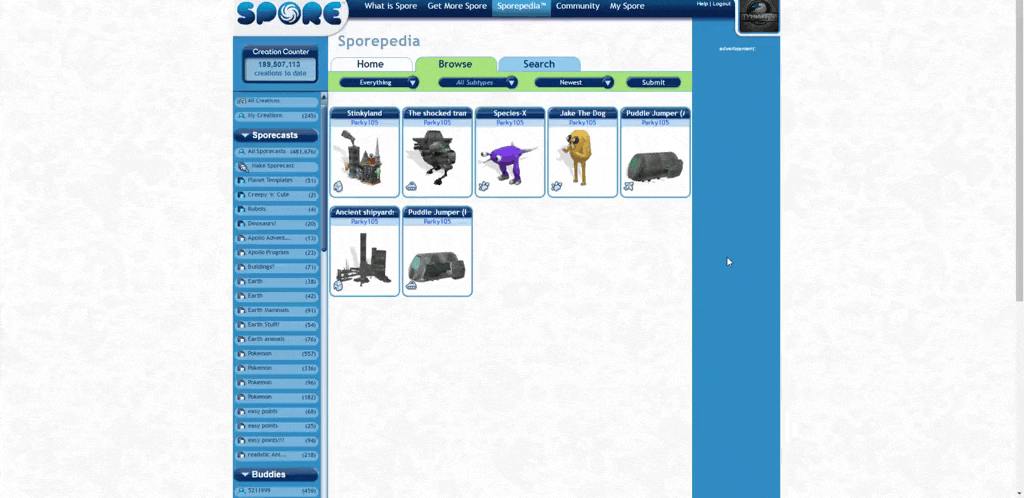Click the Logout link
Screen dimensions: 1024x498
(x=722, y=4)
